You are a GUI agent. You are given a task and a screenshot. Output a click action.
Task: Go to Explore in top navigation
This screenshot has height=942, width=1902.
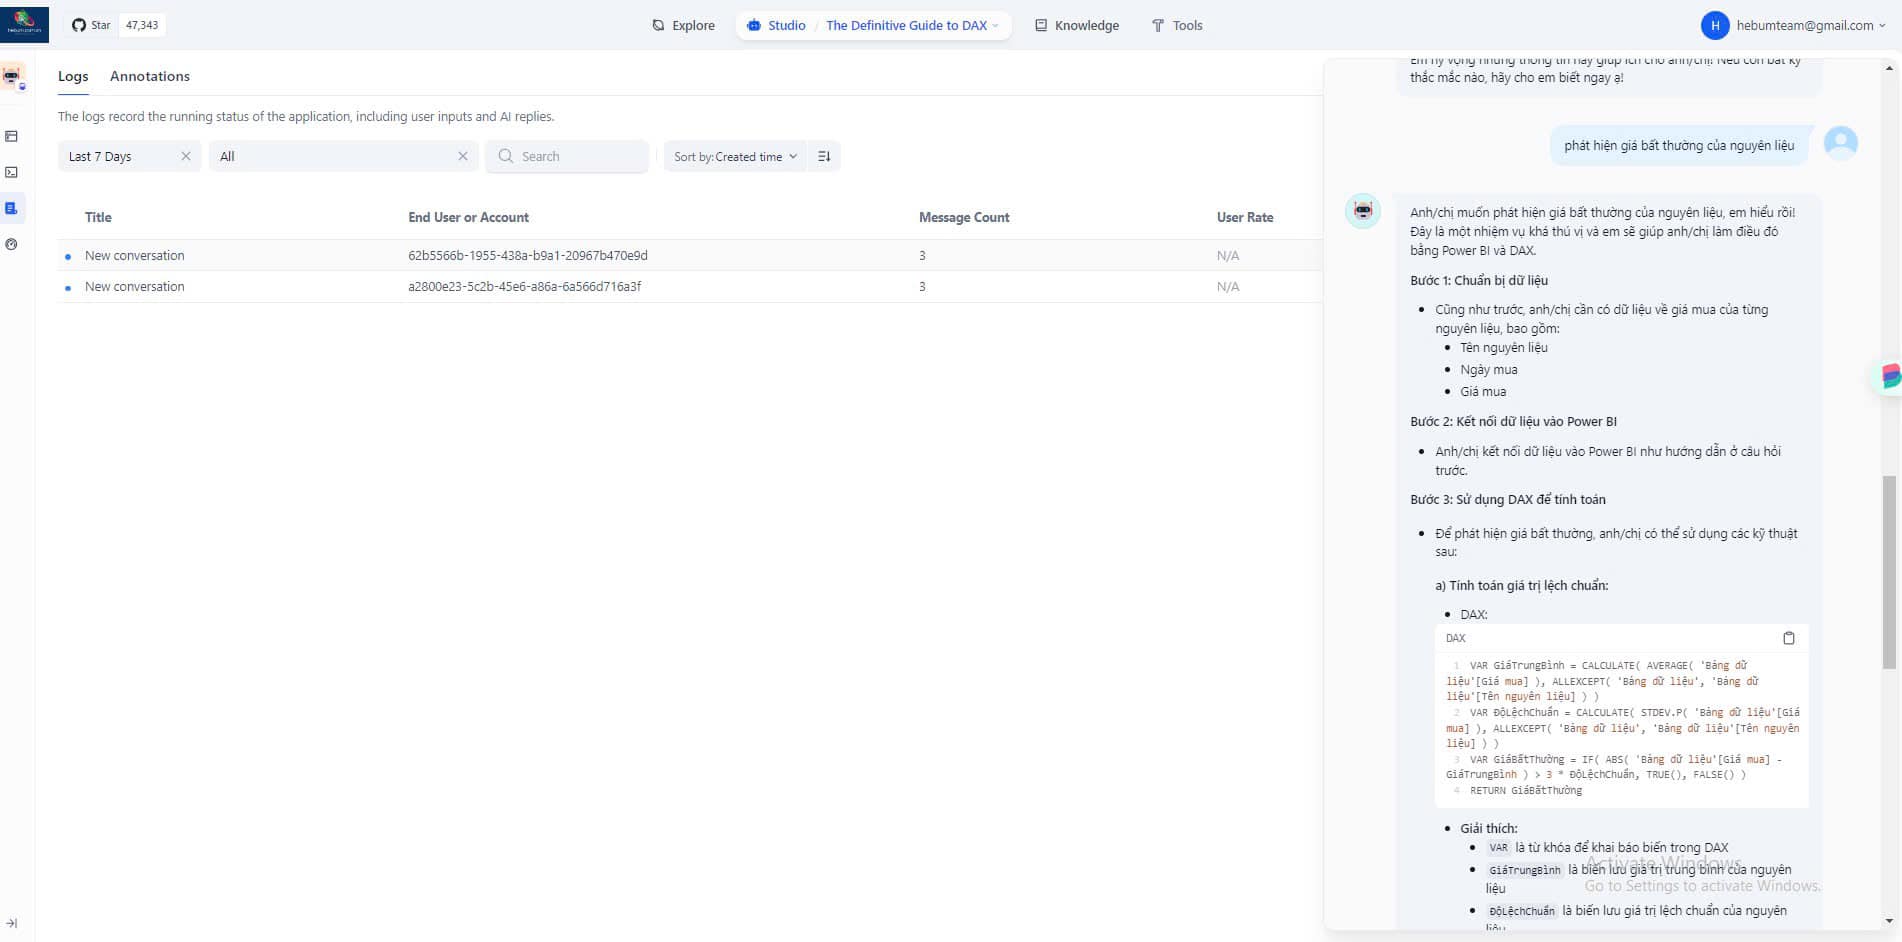tap(683, 25)
